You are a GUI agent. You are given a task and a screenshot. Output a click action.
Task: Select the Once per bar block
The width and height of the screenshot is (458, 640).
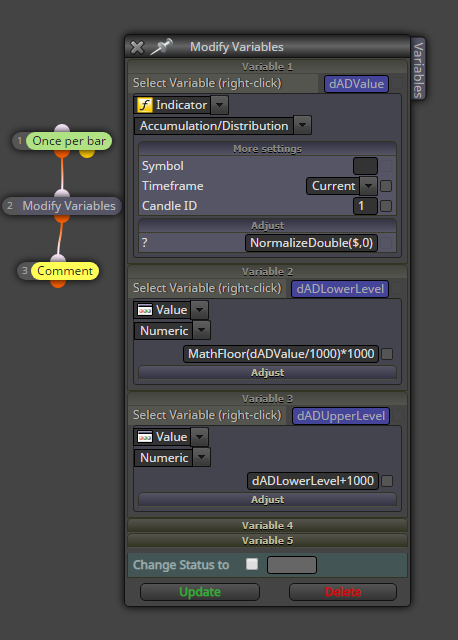pyautogui.click(x=69, y=141)
